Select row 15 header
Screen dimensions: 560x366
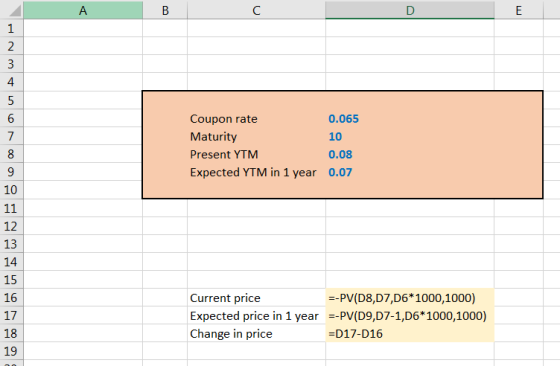[x=11, y=280]
